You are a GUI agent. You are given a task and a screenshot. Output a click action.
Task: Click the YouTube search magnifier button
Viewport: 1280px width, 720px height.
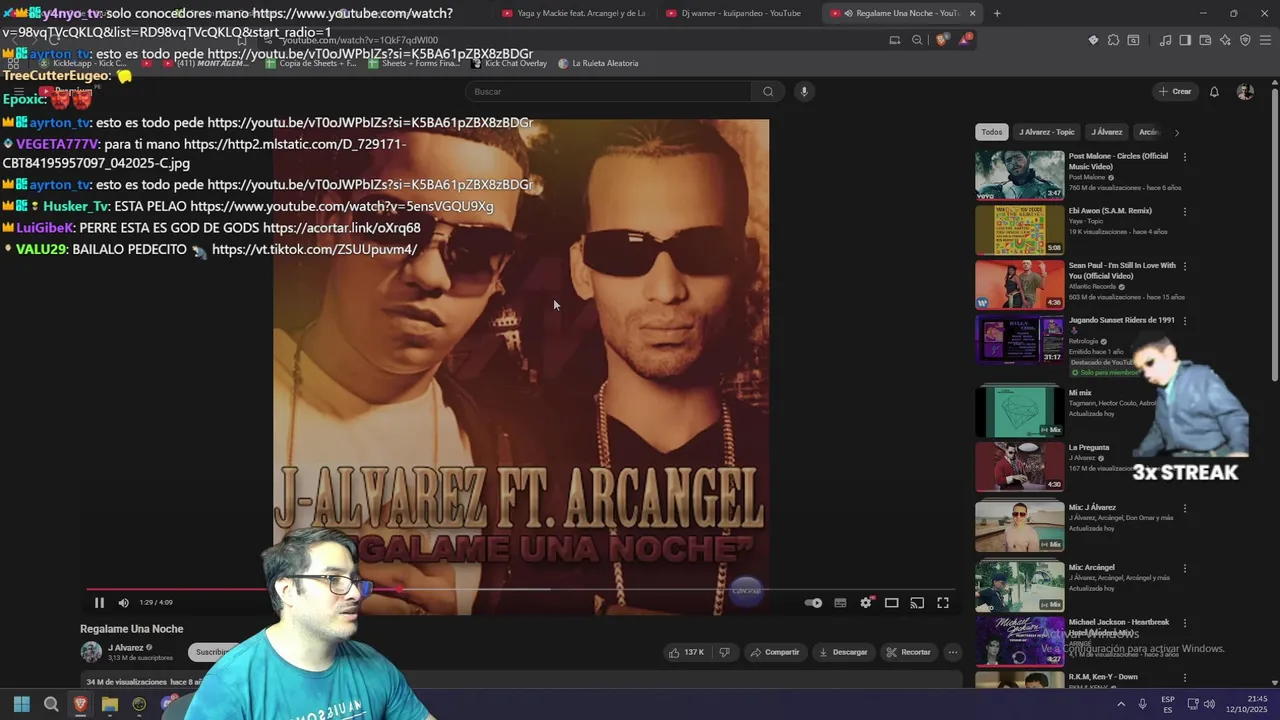point(768,91)
